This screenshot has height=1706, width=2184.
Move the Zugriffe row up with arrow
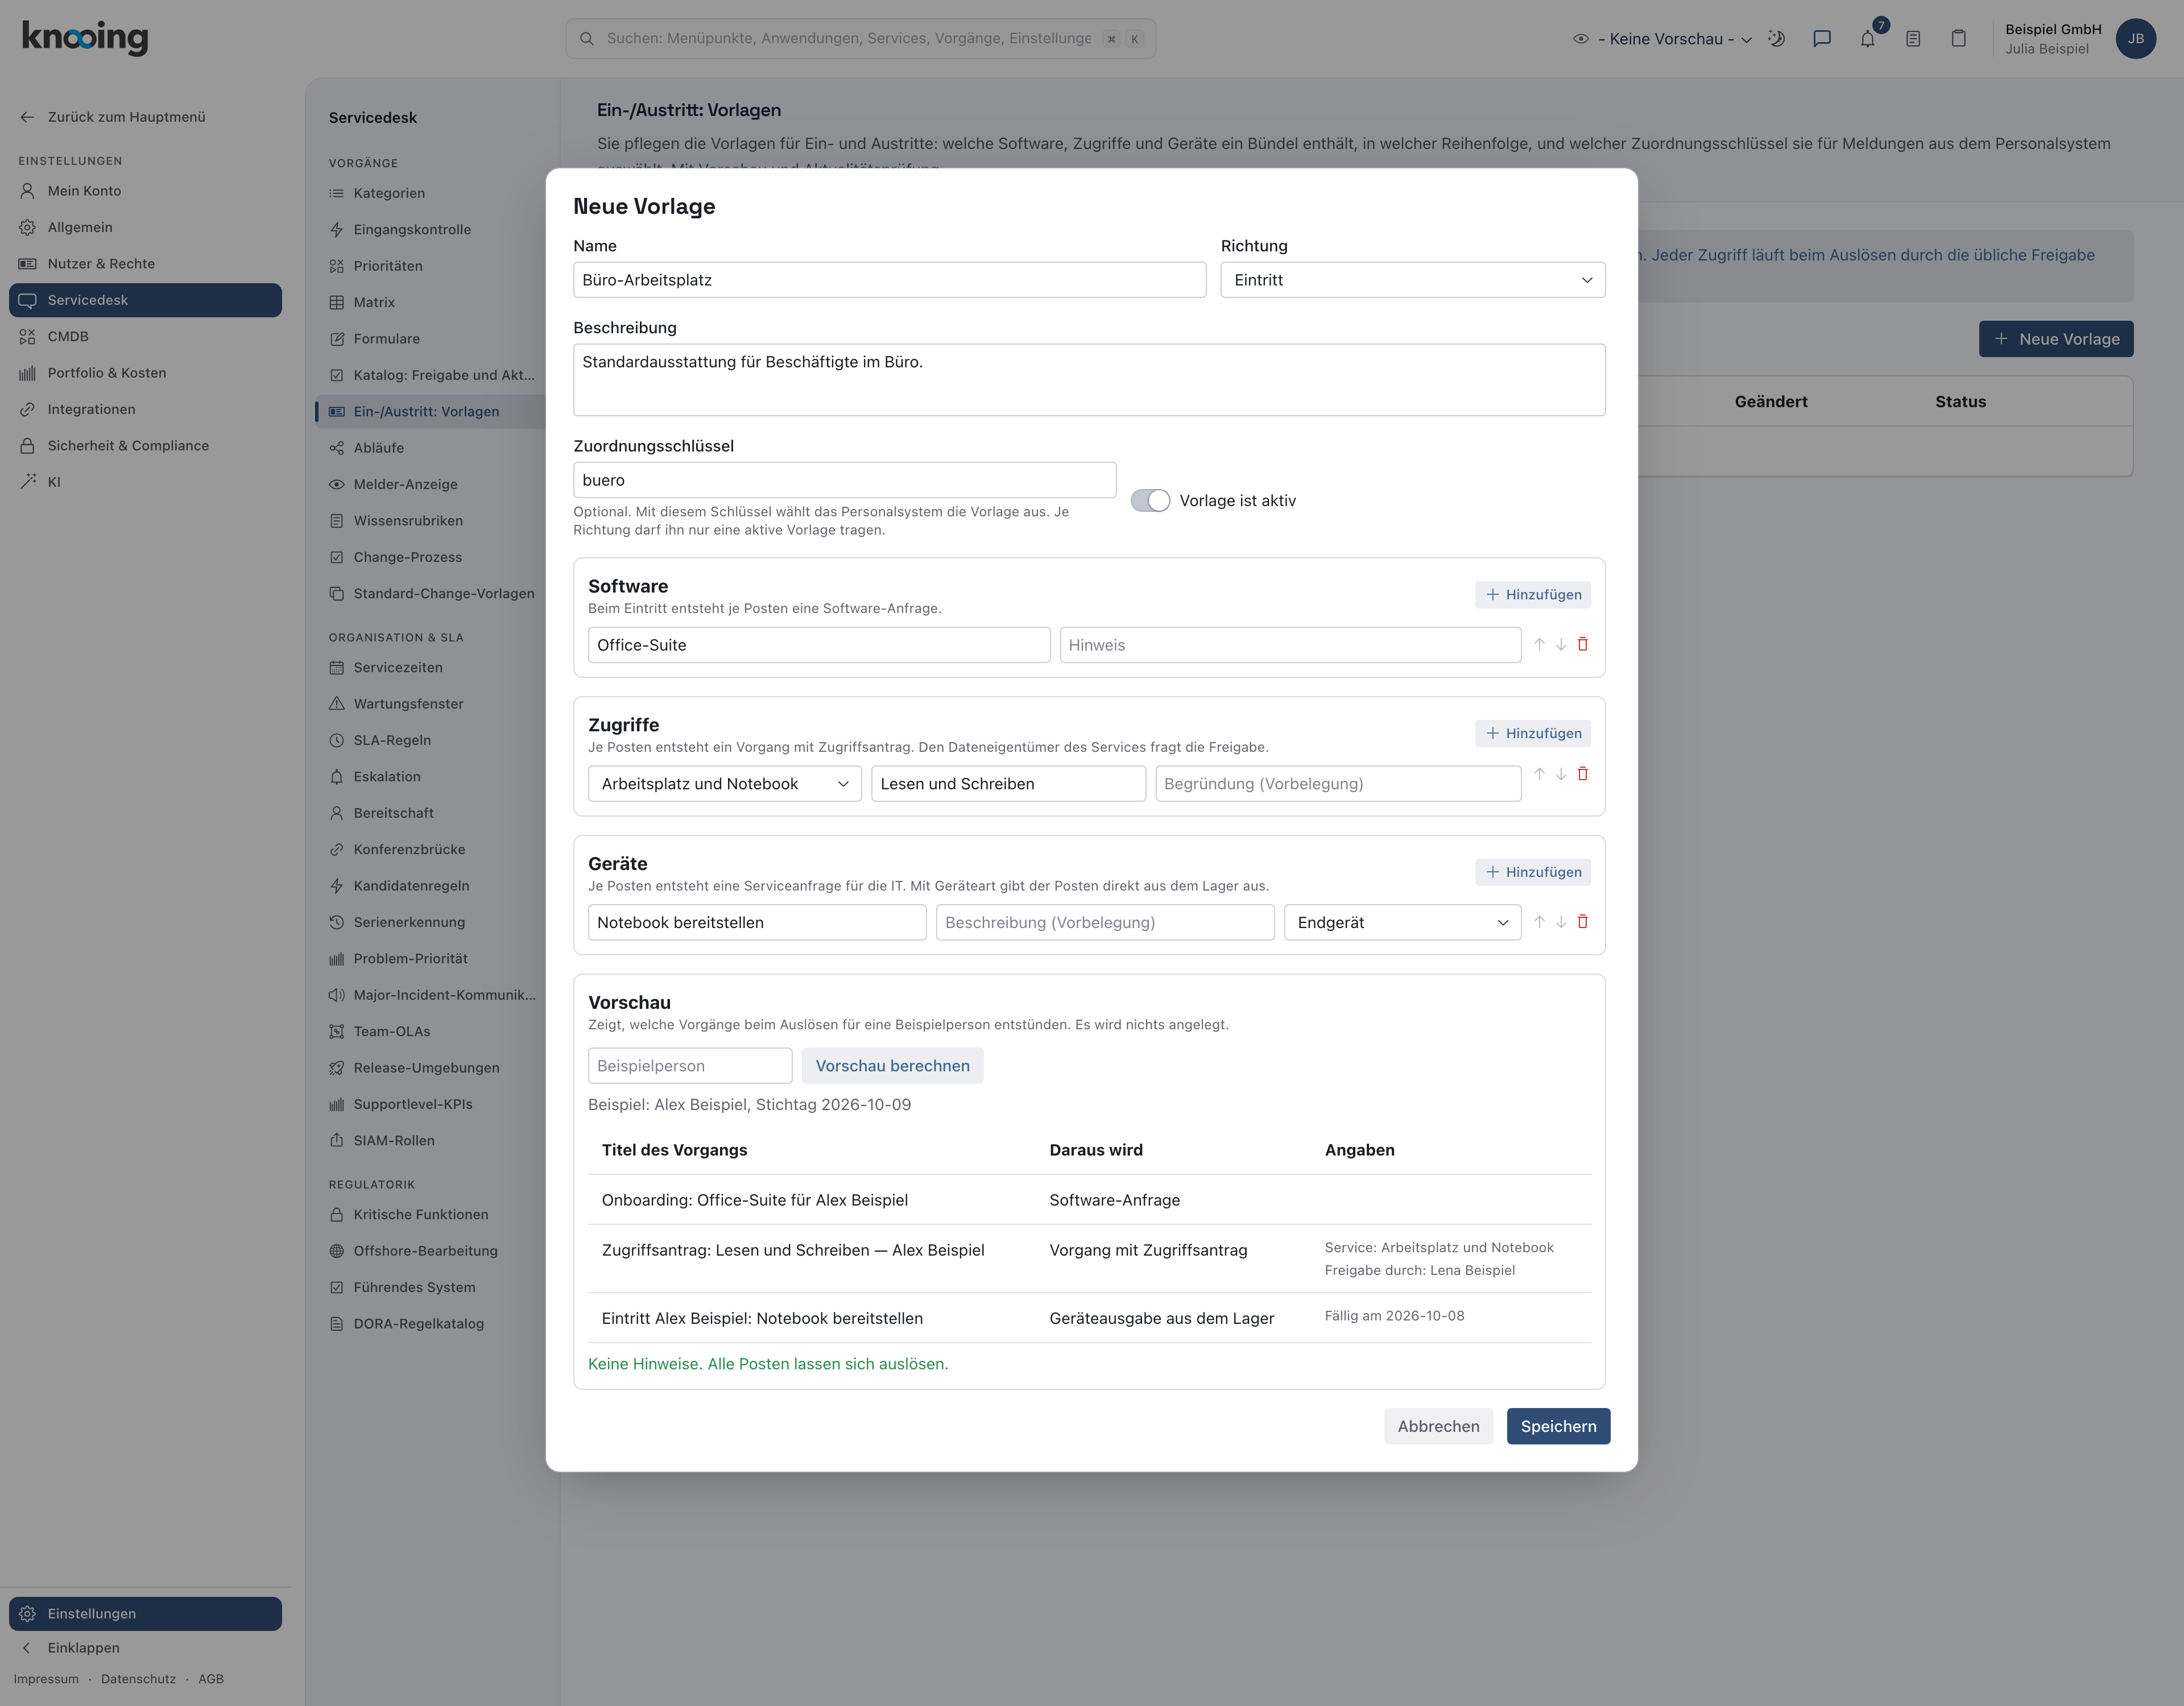pyautogui.click(x=1539, y=774)
